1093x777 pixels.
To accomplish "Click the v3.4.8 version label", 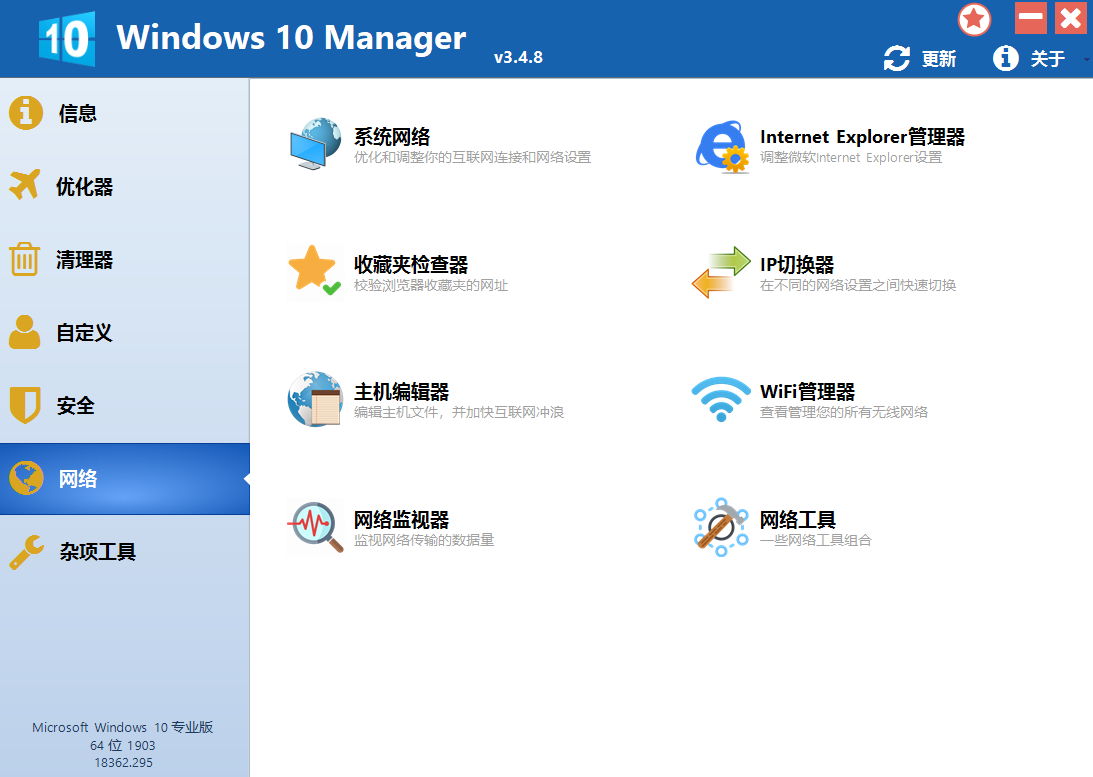I will 518,58.
